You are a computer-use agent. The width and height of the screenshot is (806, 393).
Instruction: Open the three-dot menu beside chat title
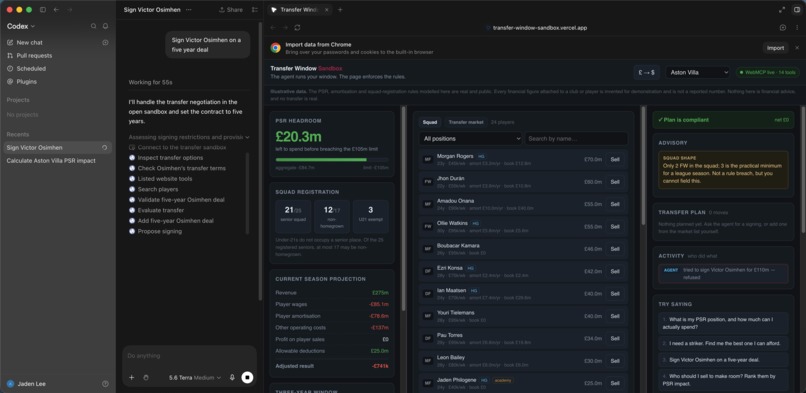(189, 10)
